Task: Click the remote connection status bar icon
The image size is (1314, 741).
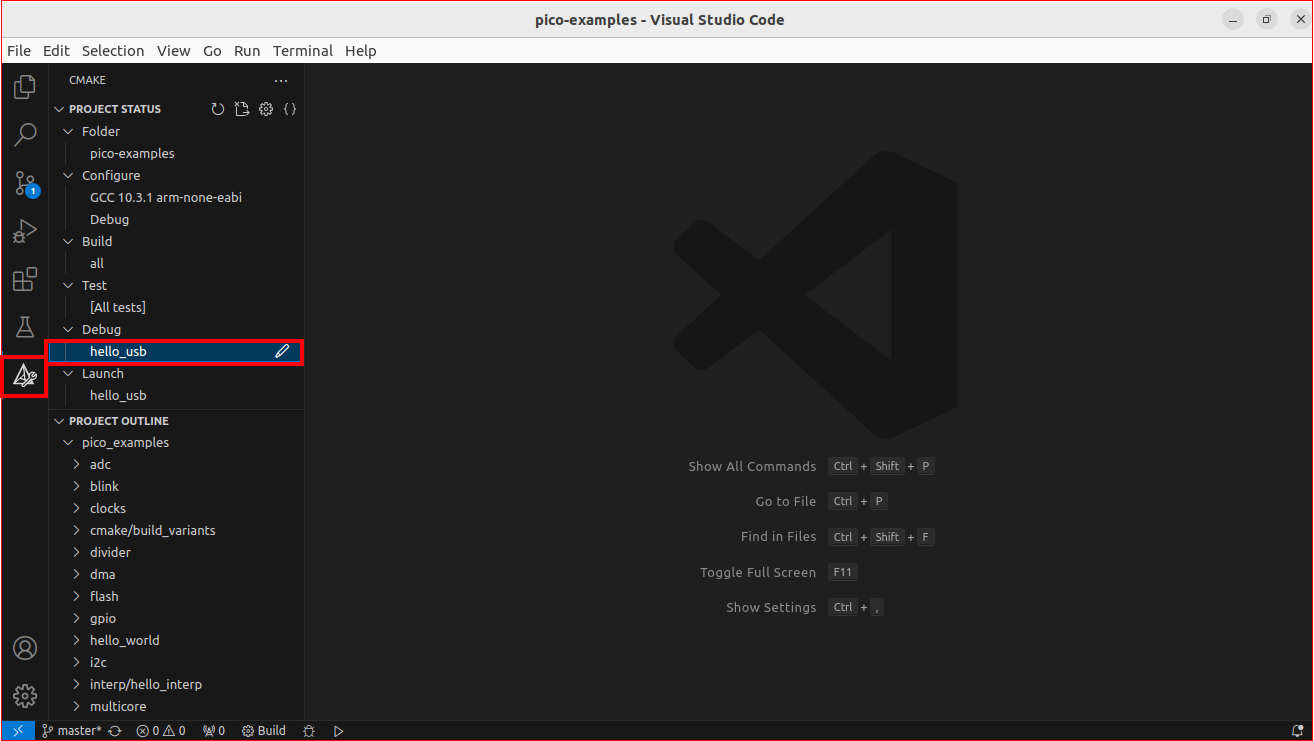Action: click(16, 730)
